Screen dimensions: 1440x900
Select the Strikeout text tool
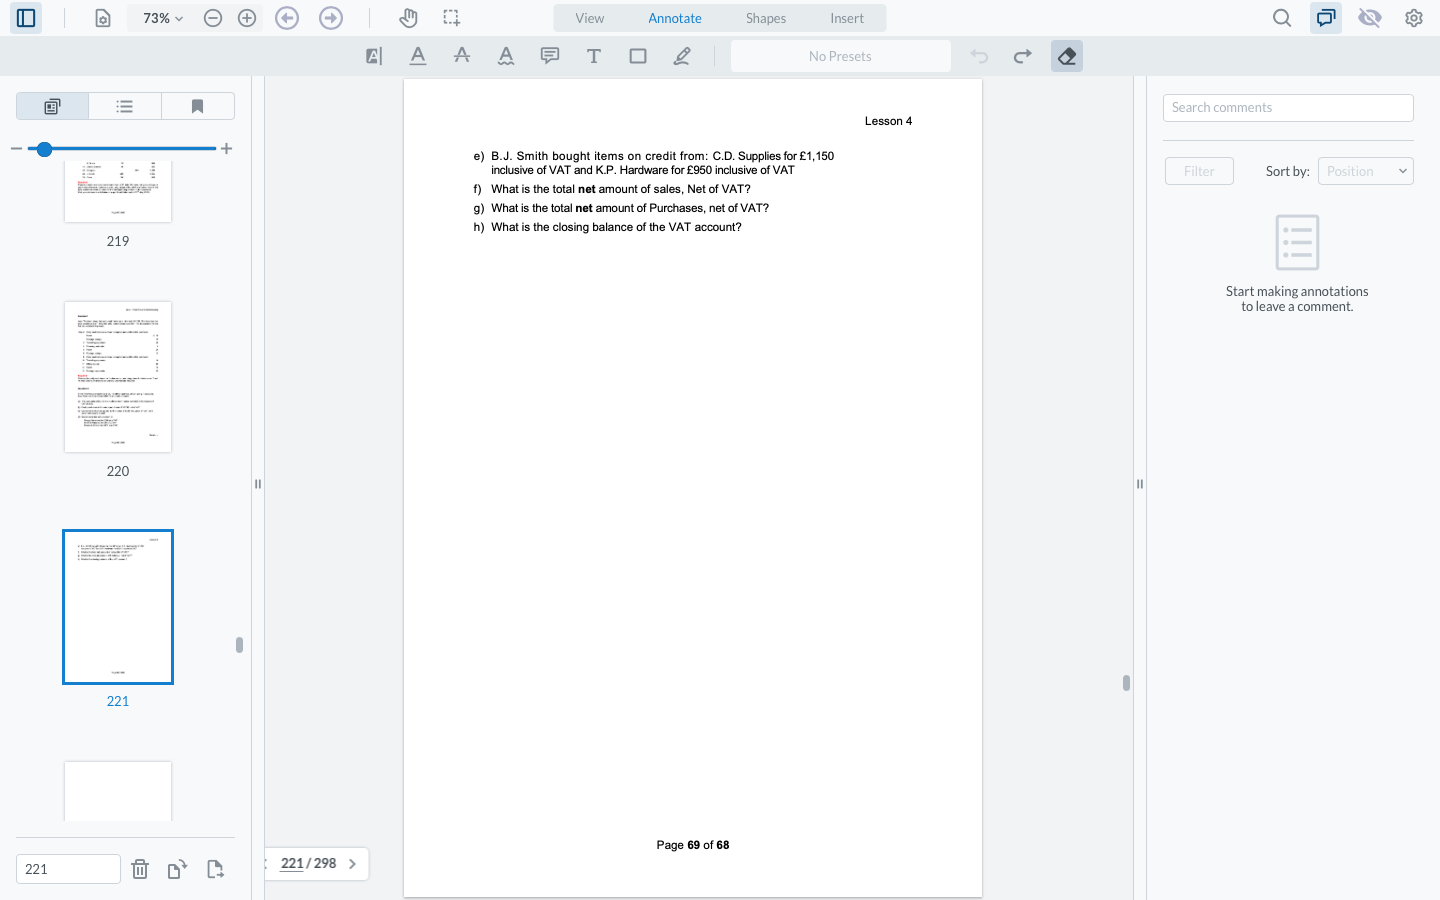point(462,56)
